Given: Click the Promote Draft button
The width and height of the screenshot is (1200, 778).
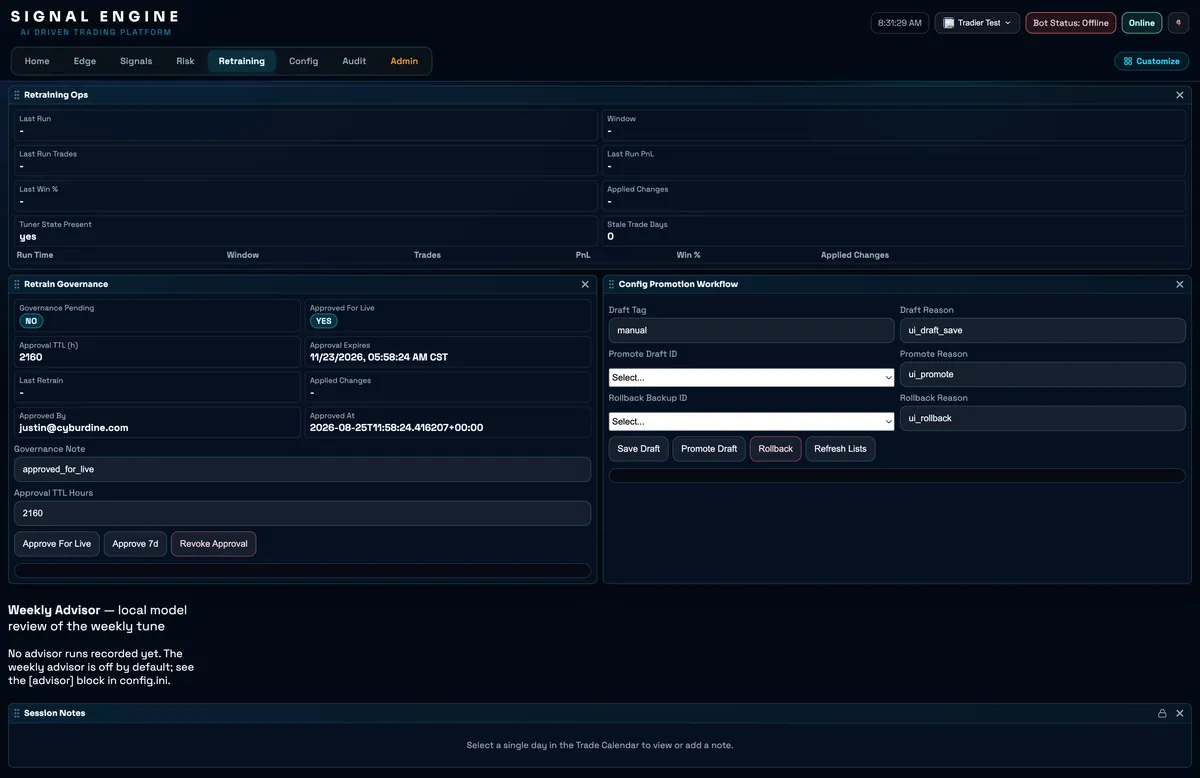Looking at the screenshot, I should (709, 449).
